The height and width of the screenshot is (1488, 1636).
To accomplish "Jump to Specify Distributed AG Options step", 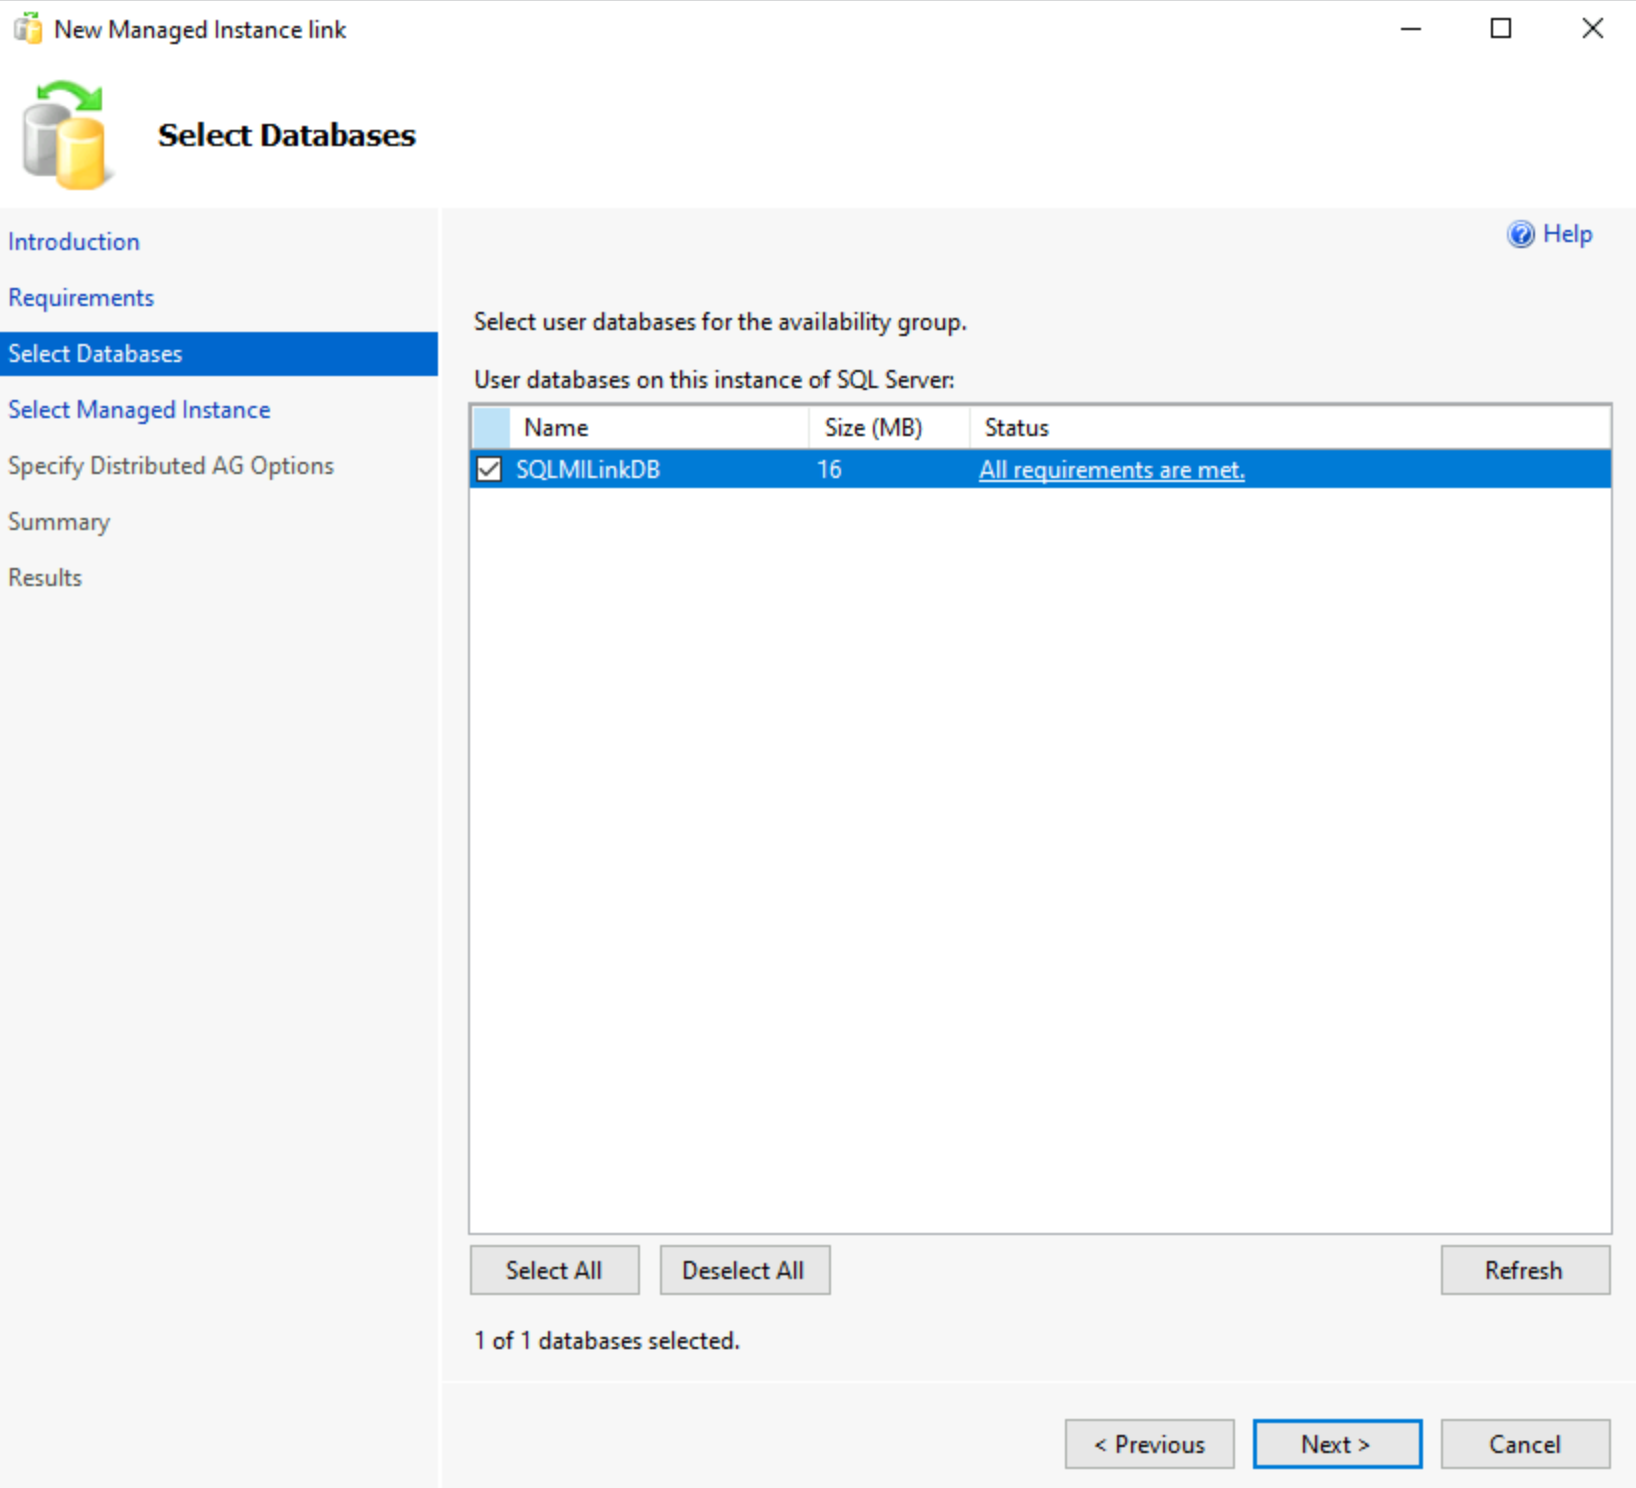I will 170,465.
